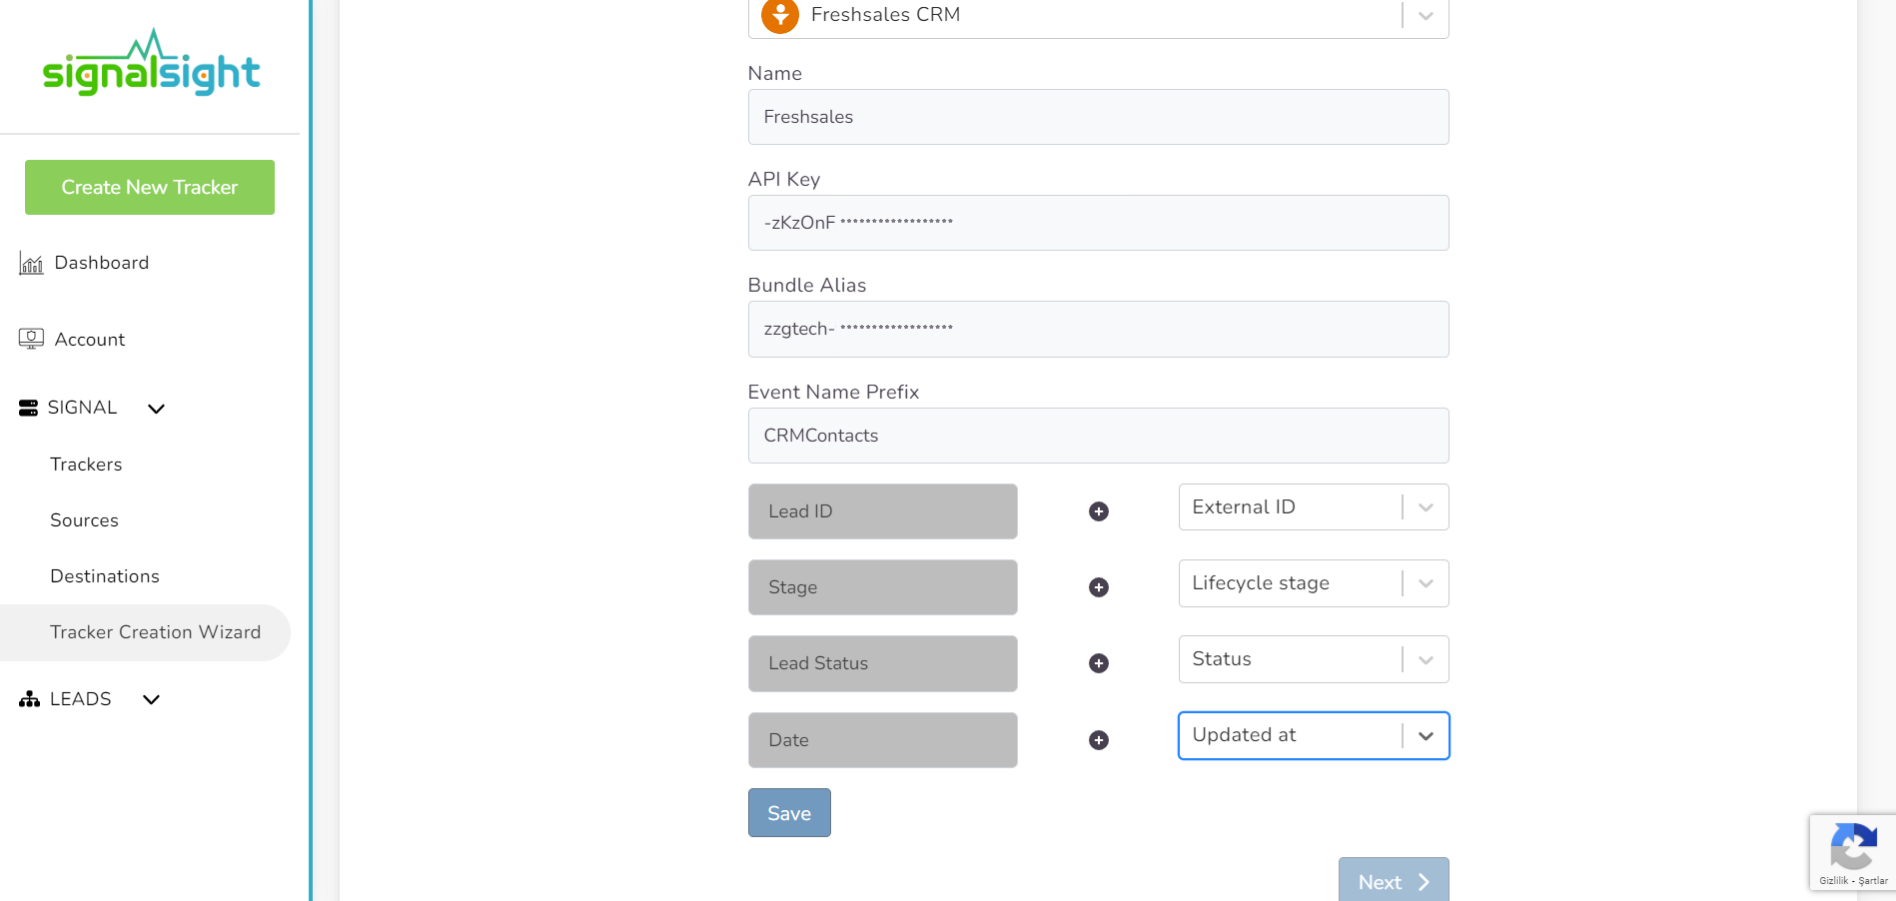1896x901 pixels.
Task: Click the plus icon beside Lead Status
Action: (1098, 664)
